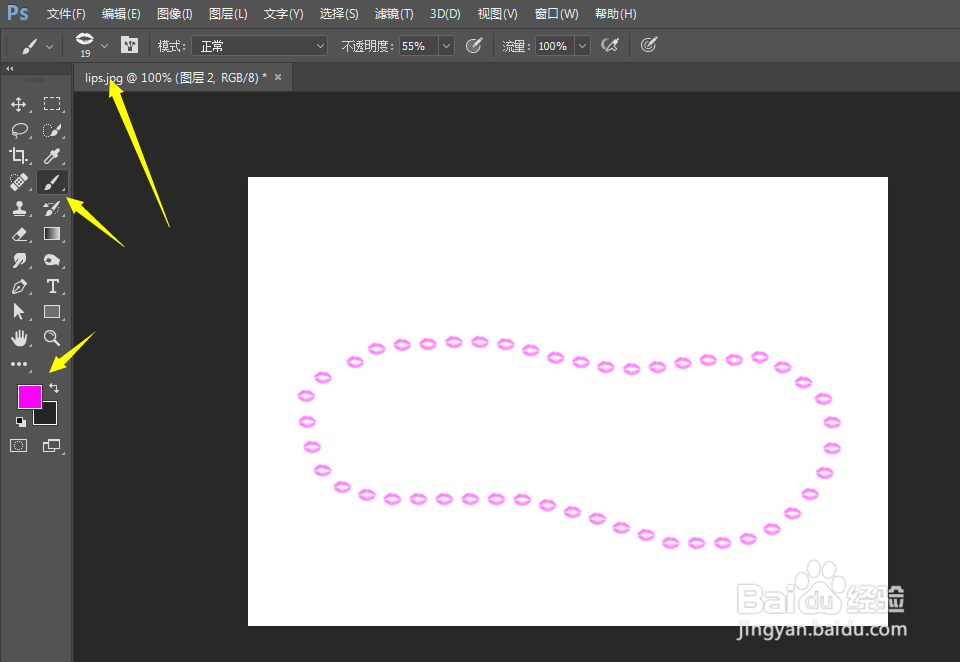This screenshot has width=960, height=662.
Task: Select the Crop tool
Action: (18, 156)
